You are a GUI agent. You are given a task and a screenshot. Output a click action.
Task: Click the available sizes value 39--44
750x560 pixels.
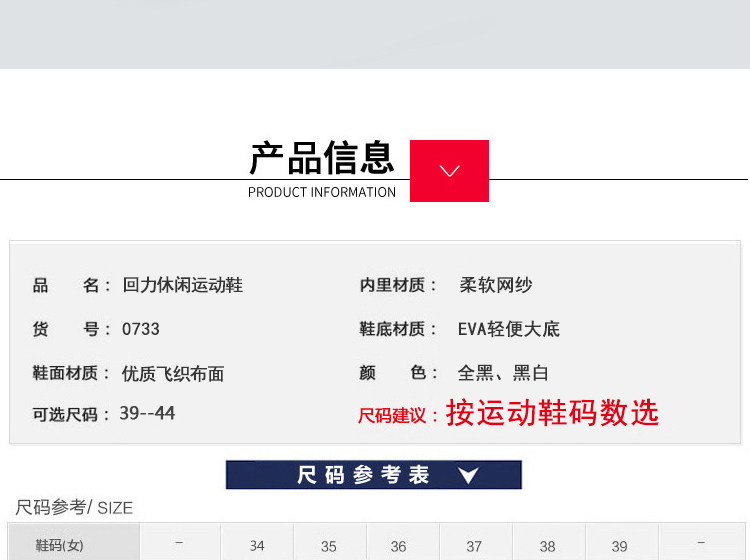pos(147,413)
